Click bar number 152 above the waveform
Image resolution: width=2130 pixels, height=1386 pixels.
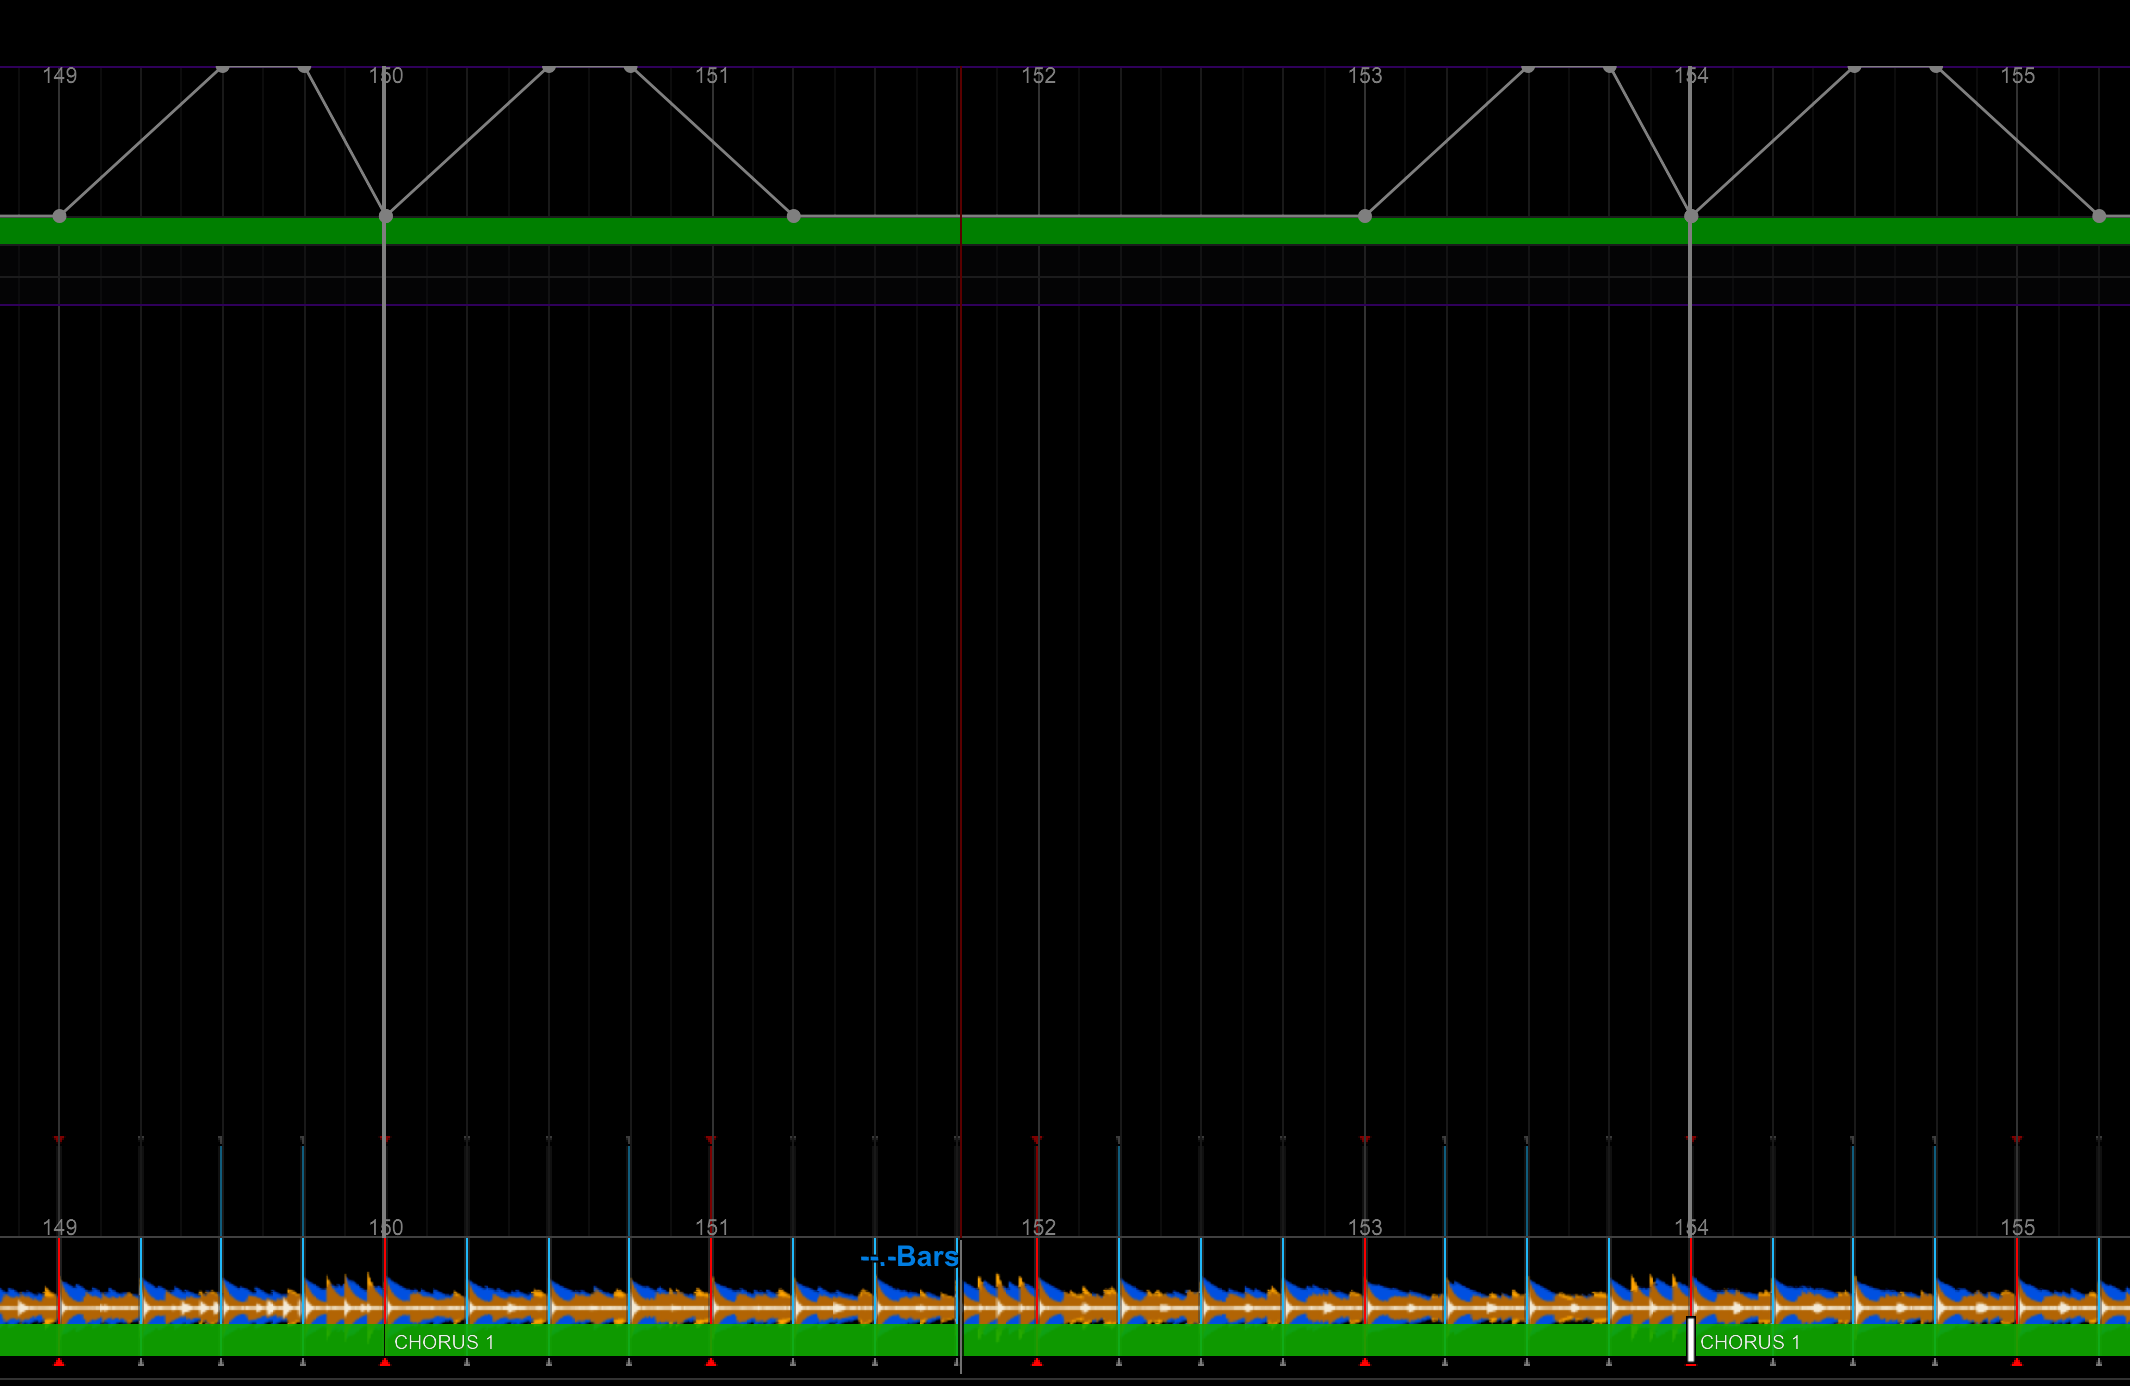click(1038, 1227)
